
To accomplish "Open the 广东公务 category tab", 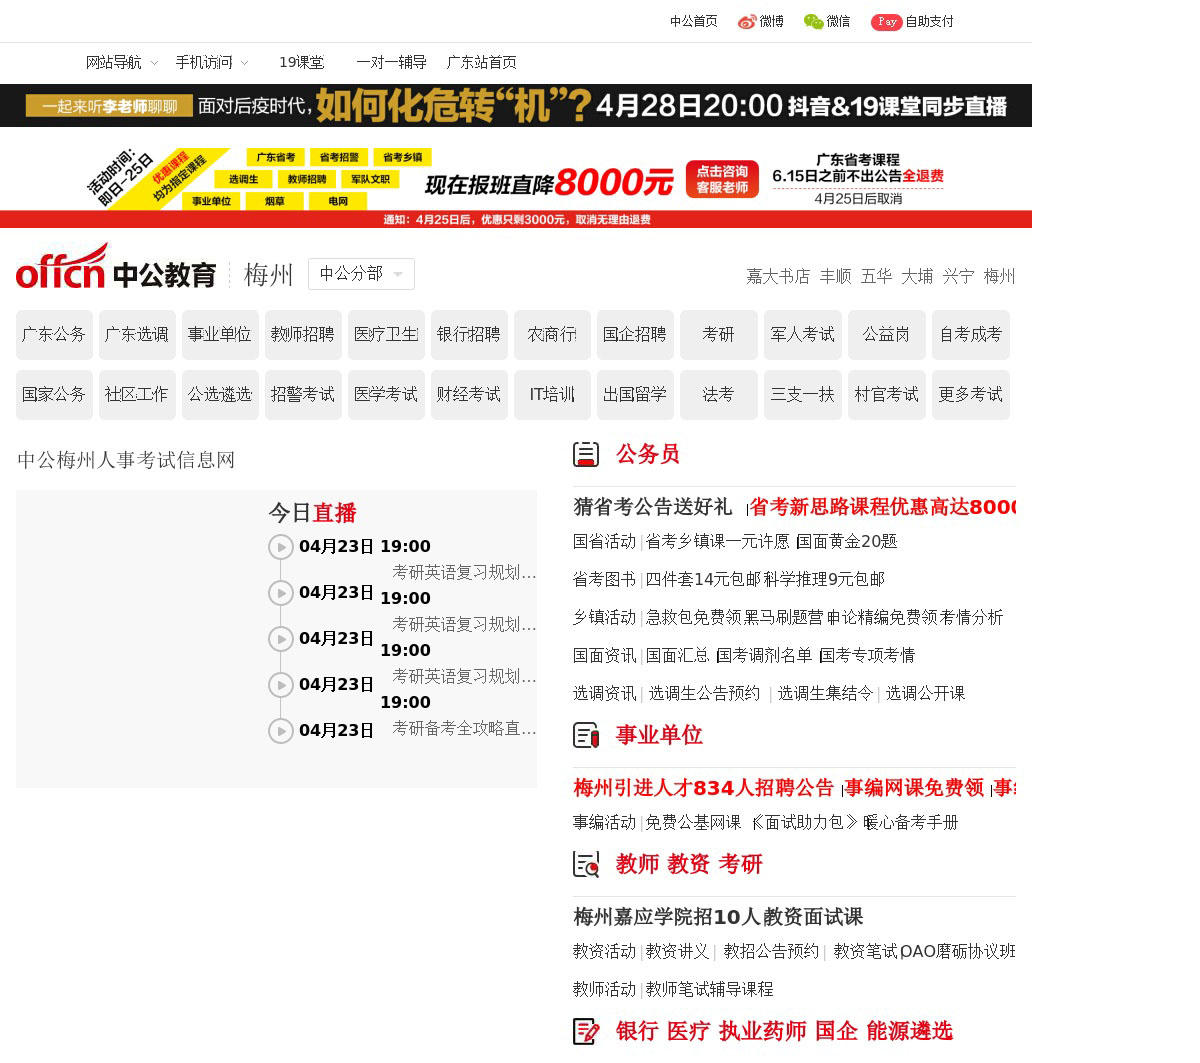I will coord(54,335).
